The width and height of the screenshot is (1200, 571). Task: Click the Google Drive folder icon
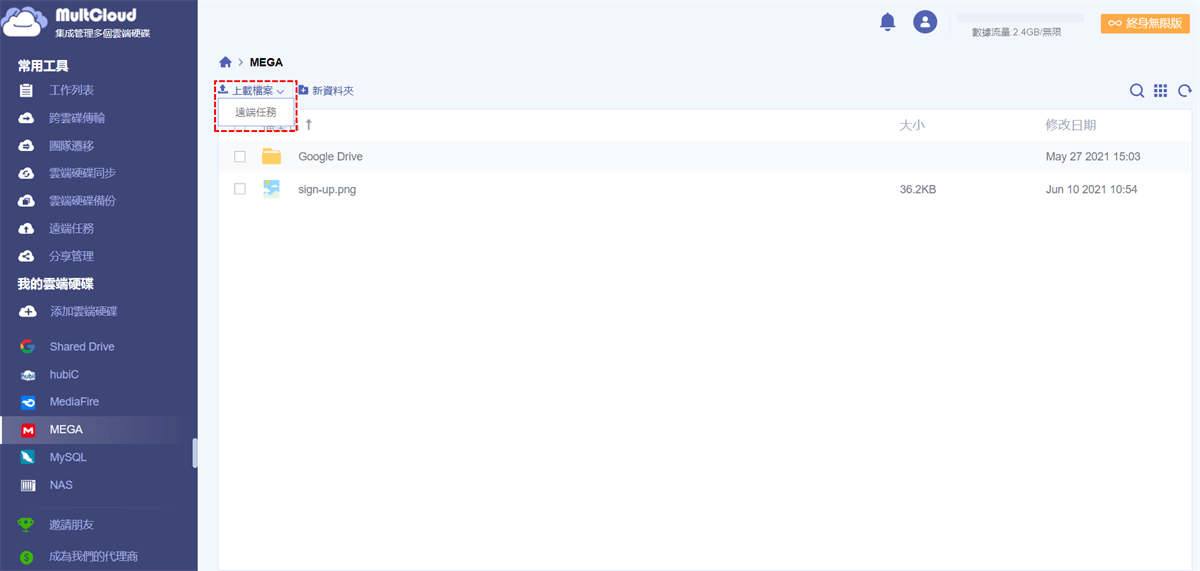[271, 156]
